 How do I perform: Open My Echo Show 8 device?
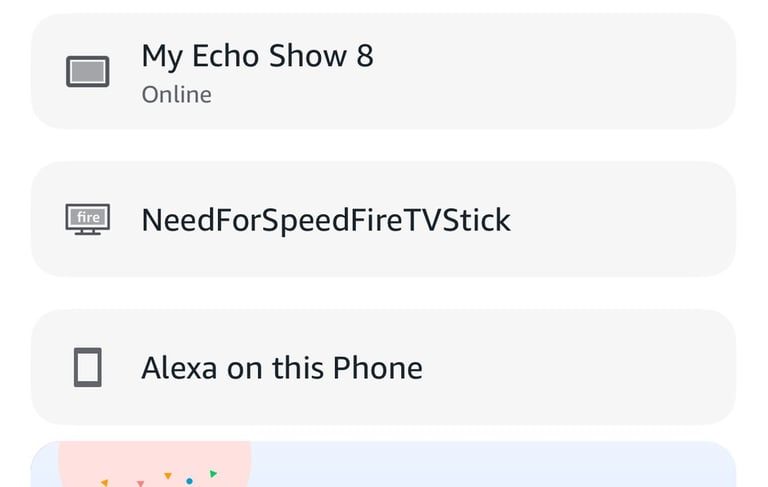coord(257,56)
